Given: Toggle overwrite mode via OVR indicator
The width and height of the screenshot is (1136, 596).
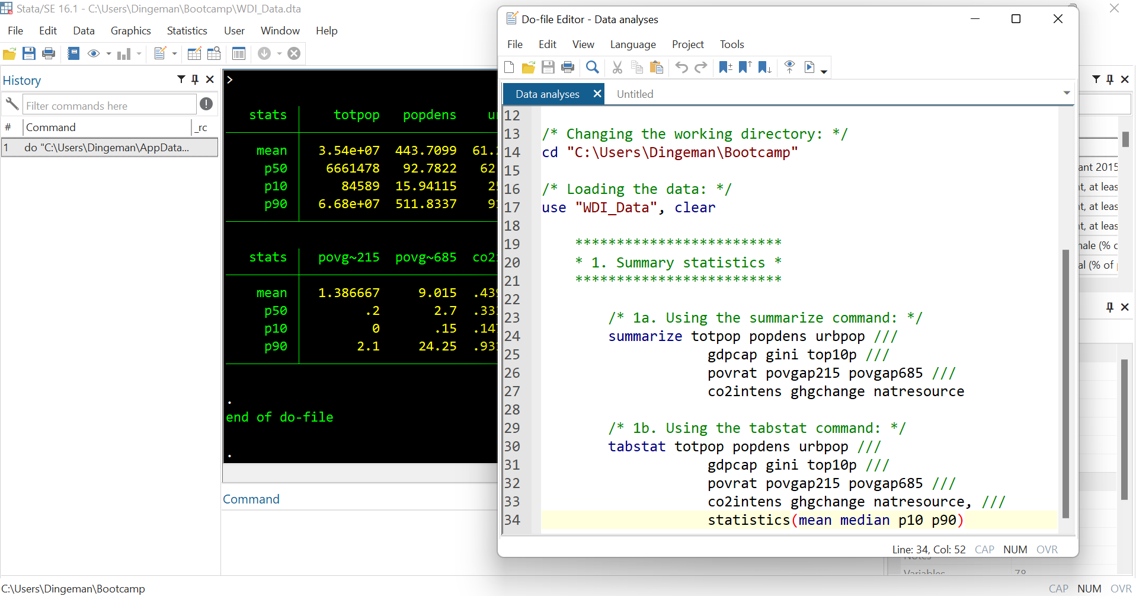Looking at the screenshot, I should tap(1047, 549).
